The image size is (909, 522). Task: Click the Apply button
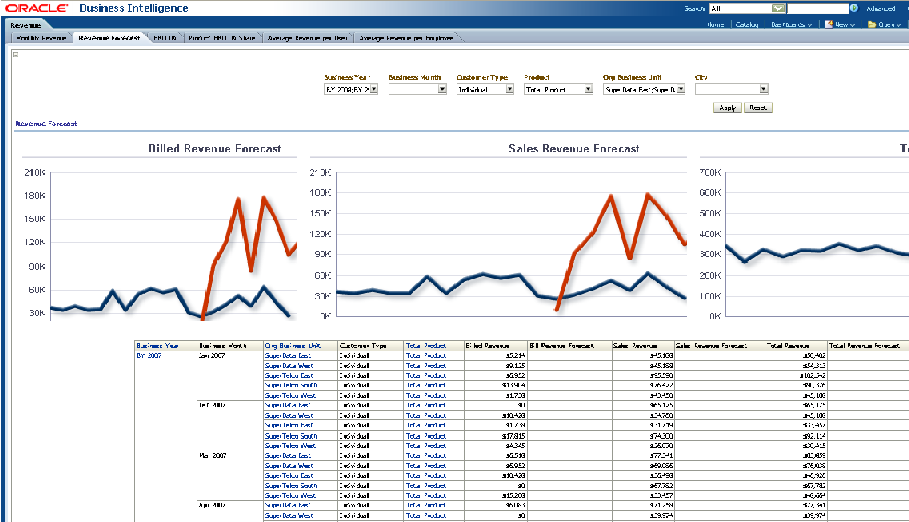(x=727, y=108)
